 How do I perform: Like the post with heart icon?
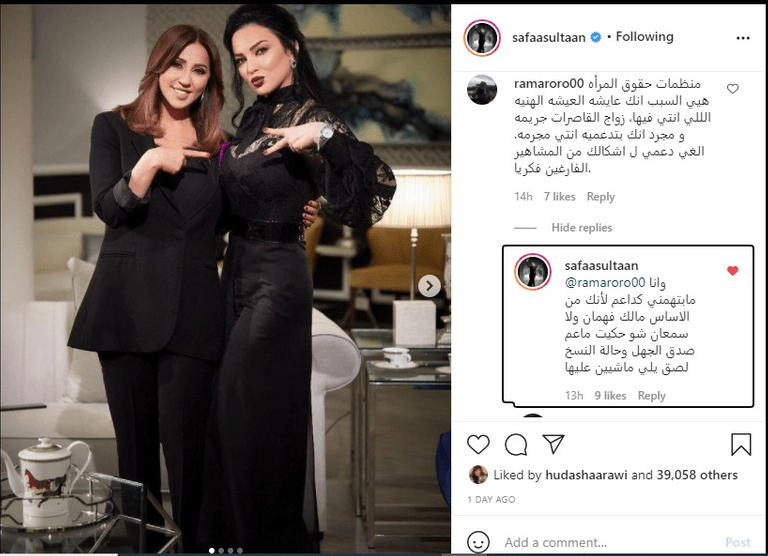(478, 444)
